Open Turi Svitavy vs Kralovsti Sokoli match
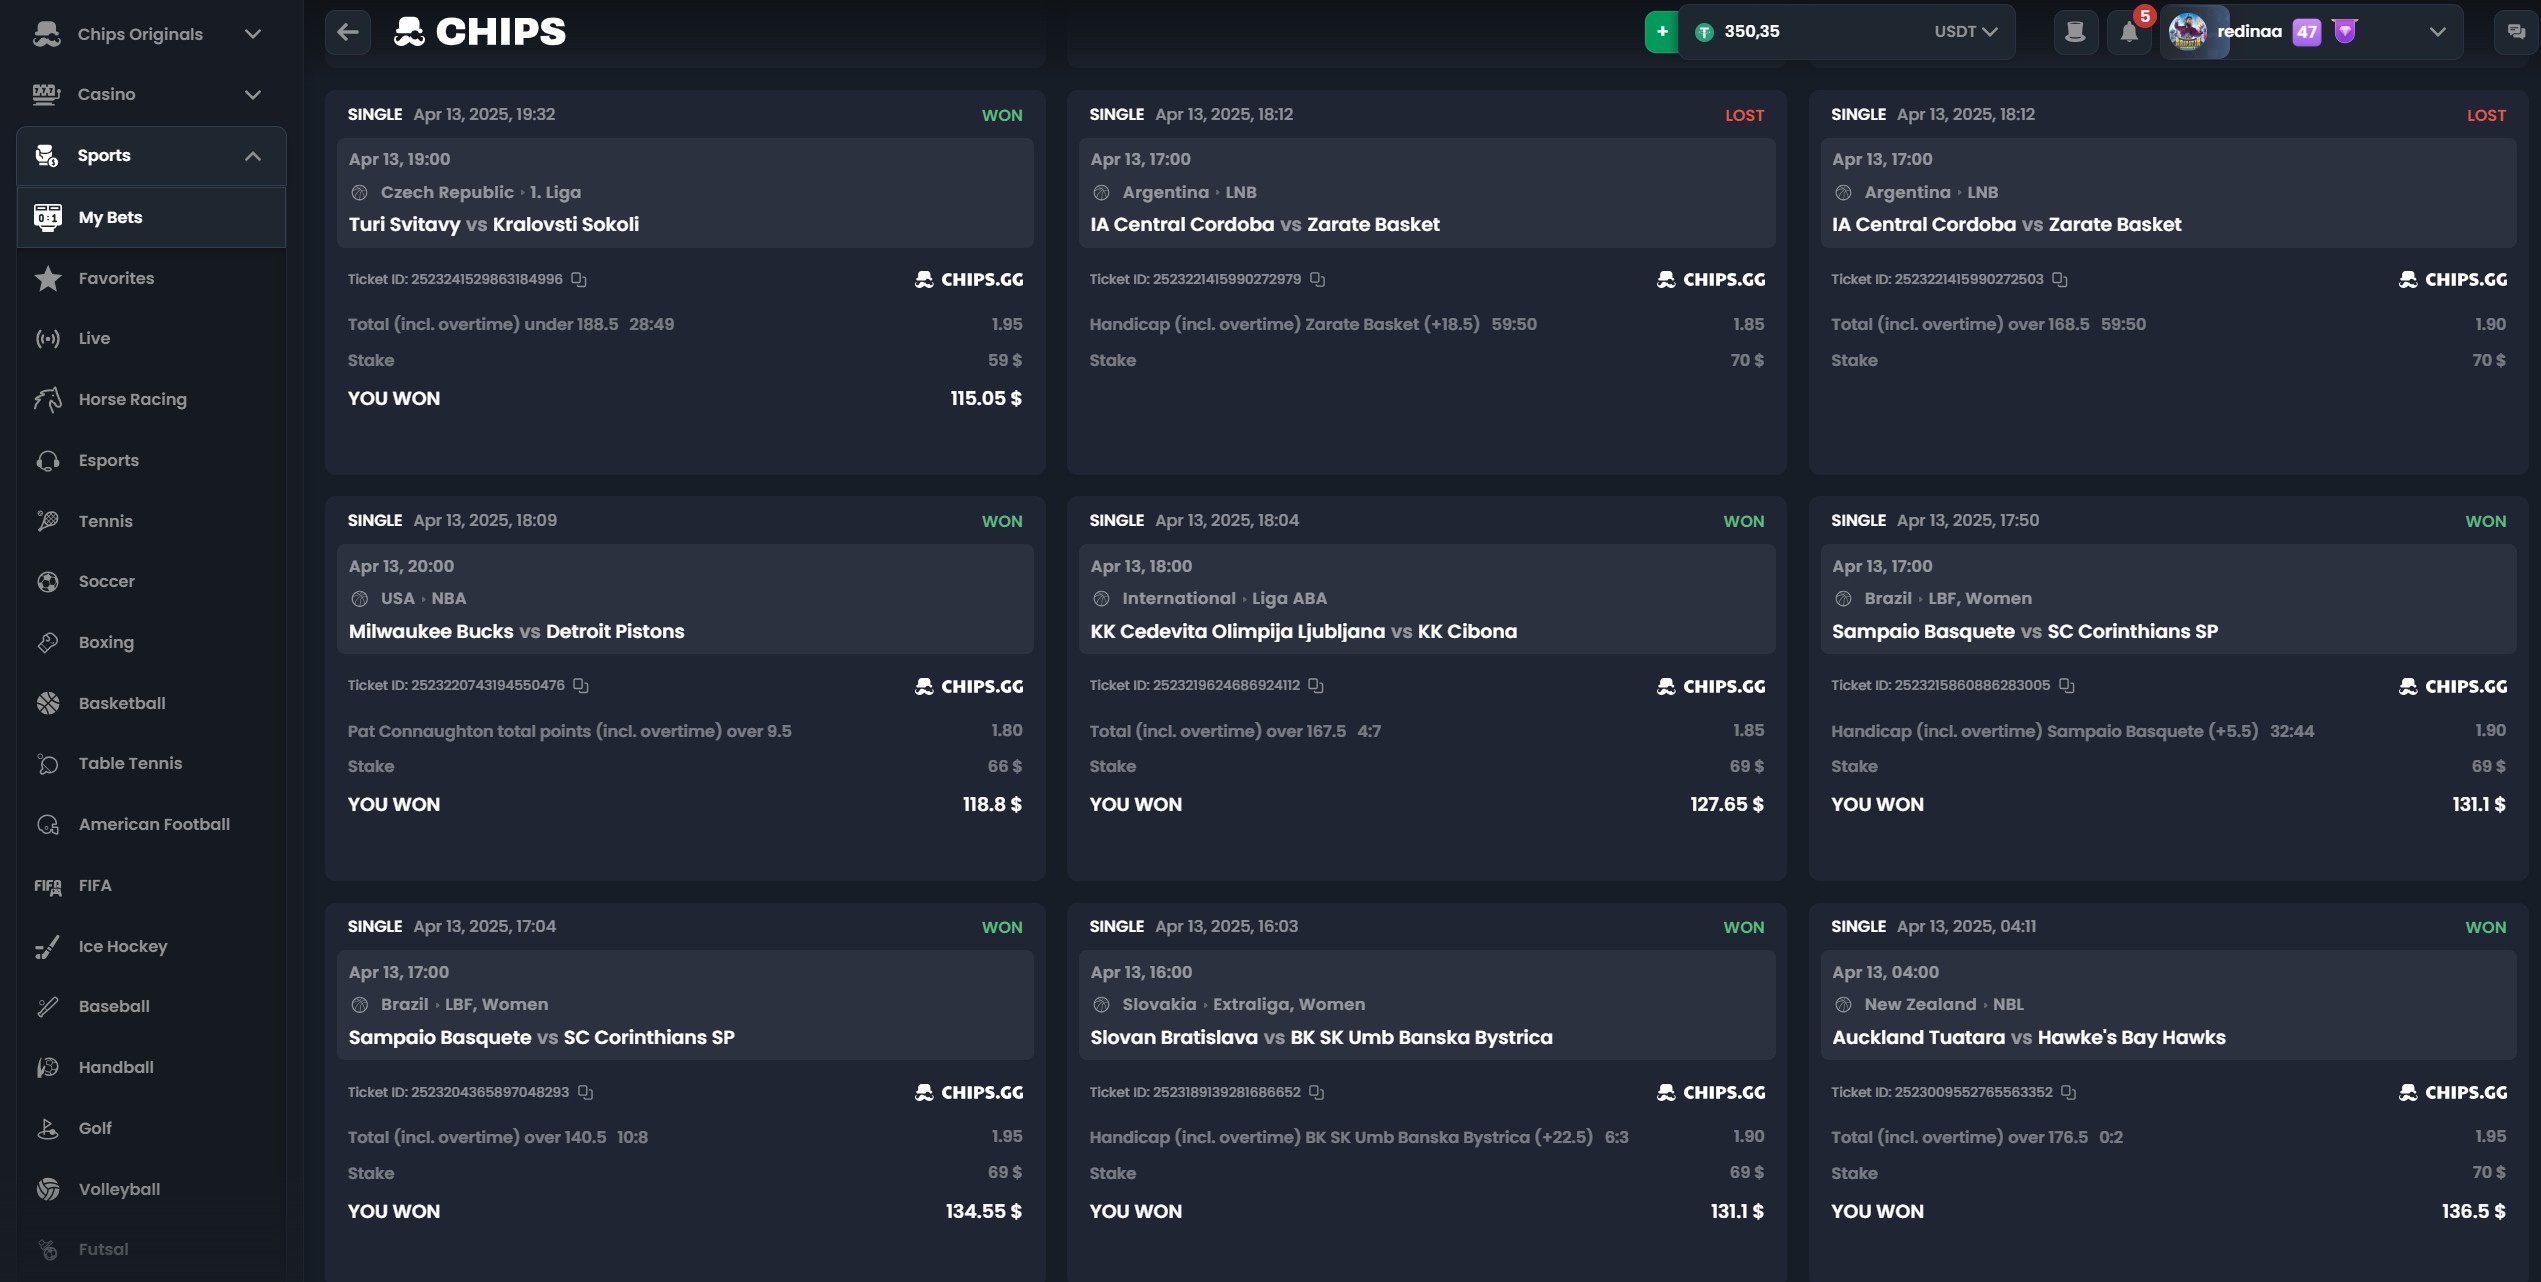Image resolution: width=2541 pixels, height=1282 pixels. coord(494,224)
